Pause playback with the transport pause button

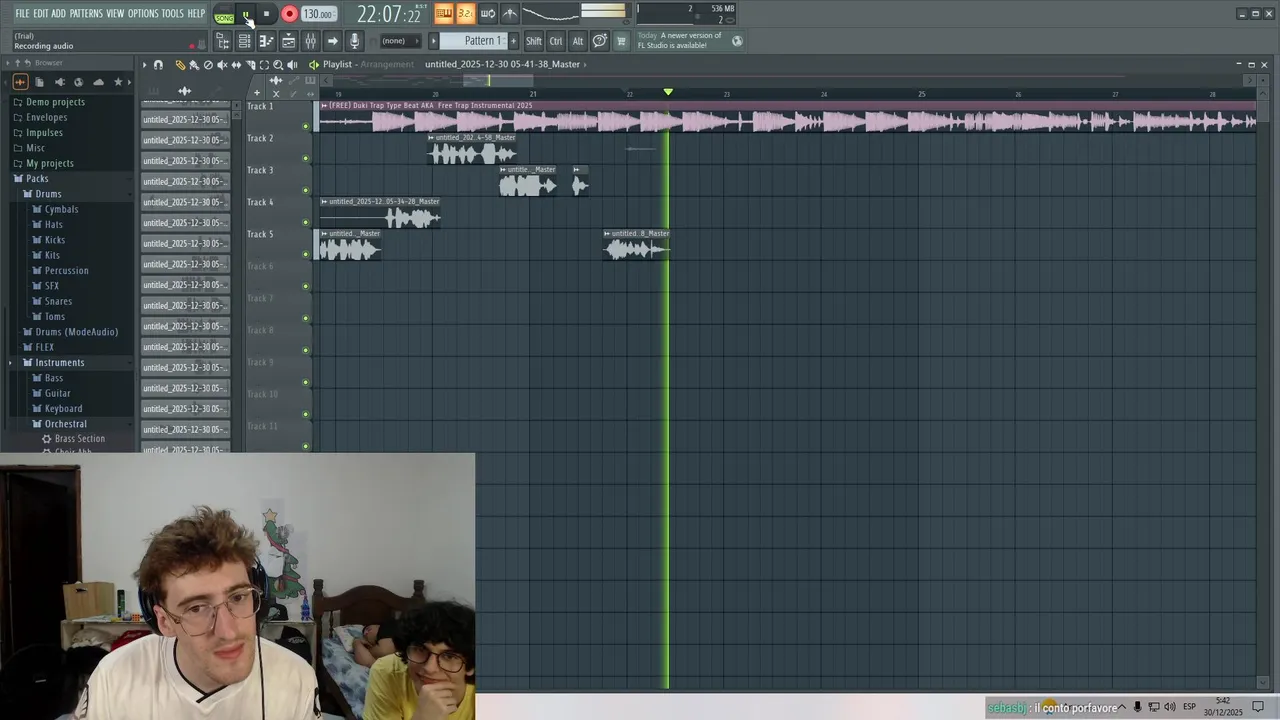(246, 14)
